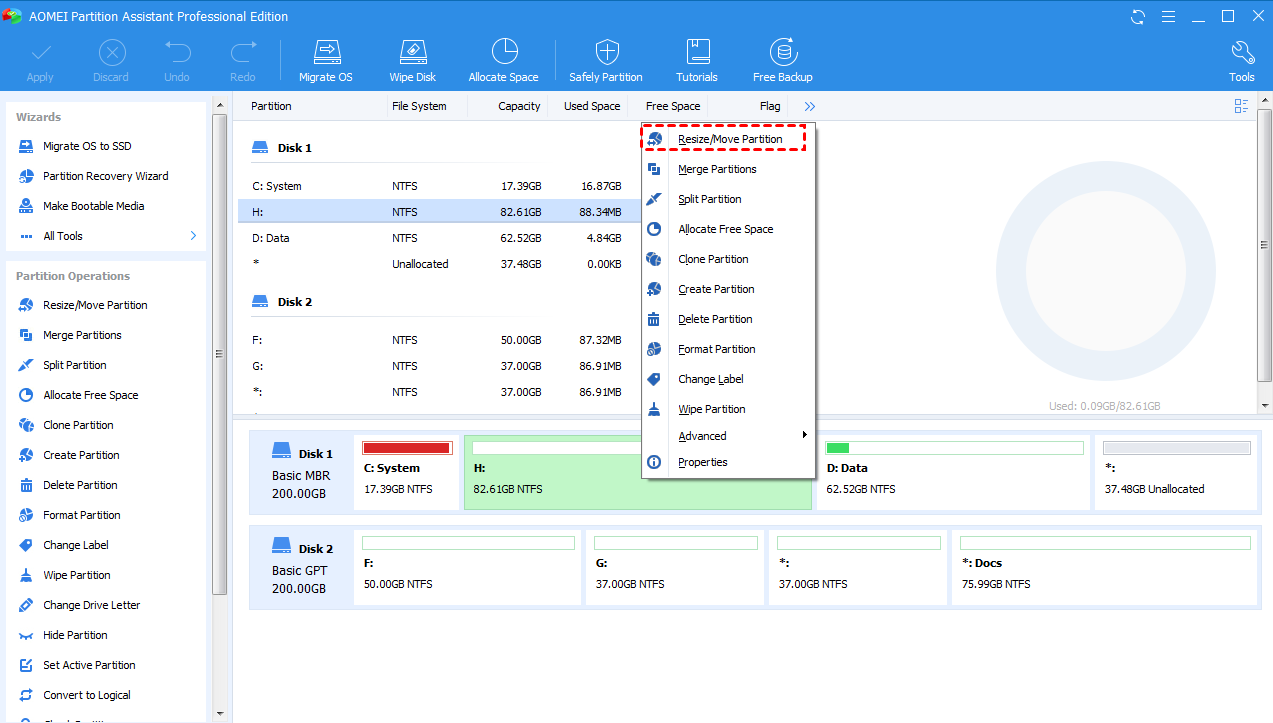Launch the Allocate Space tool

503,58
